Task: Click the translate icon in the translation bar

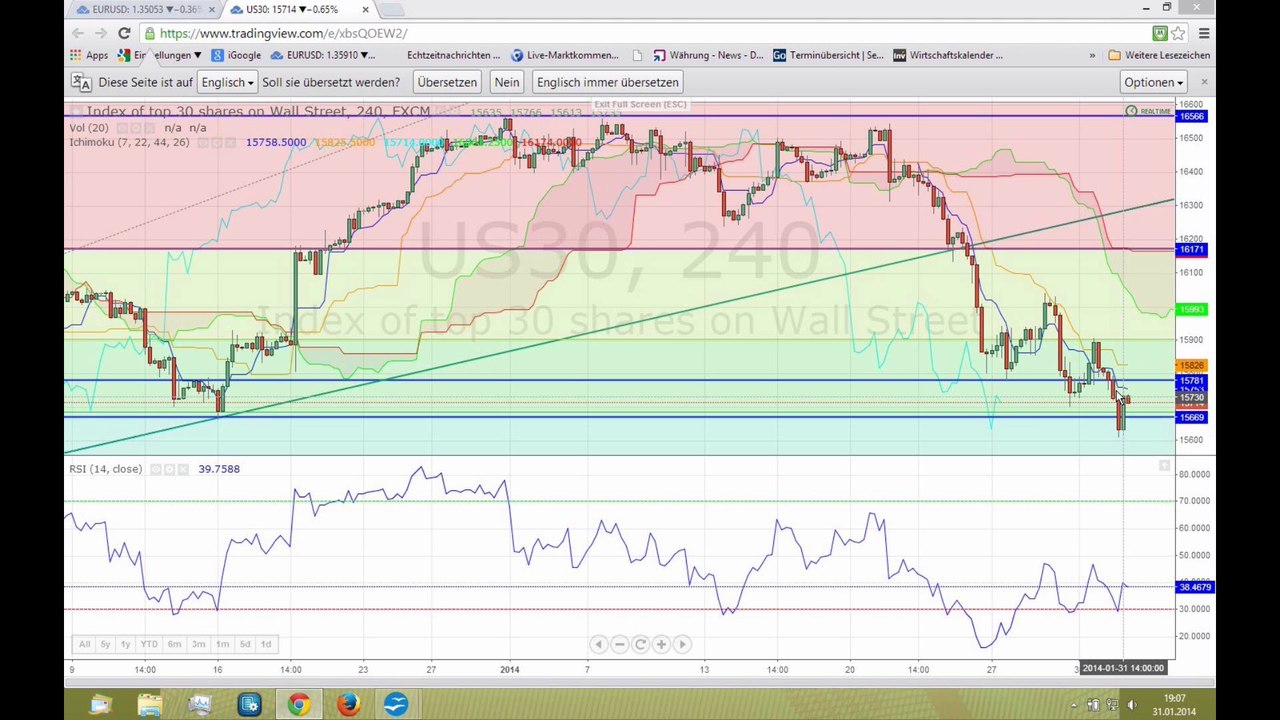Action: click(81, 82)
